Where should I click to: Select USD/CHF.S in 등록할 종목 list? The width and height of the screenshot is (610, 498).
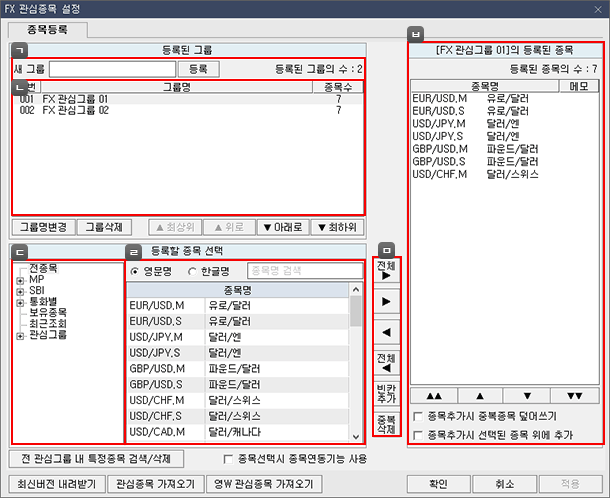pyautogui.click(x=238, y=416)
